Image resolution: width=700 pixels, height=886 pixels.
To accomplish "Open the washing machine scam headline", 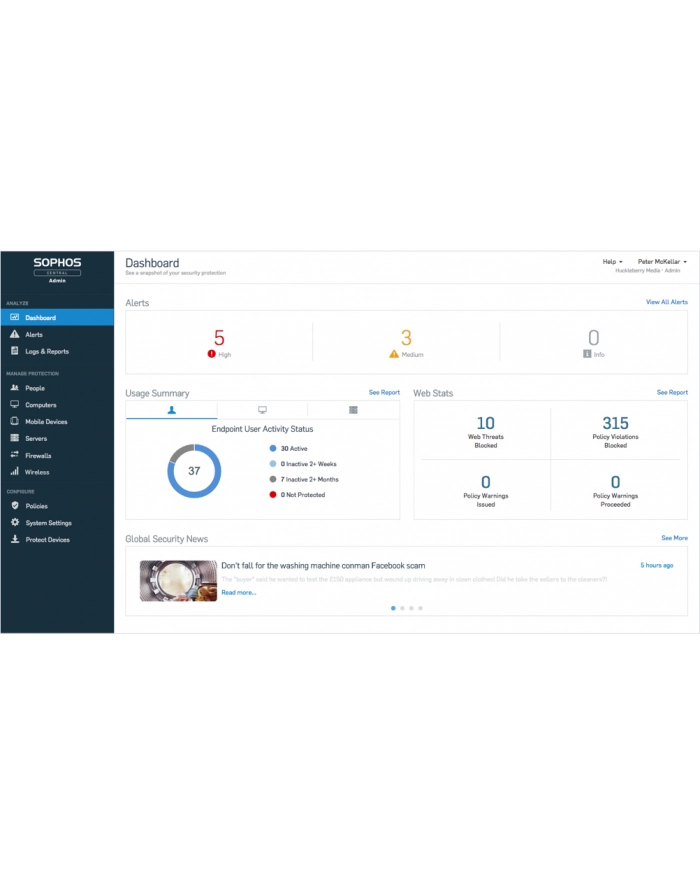I will 323,565.
